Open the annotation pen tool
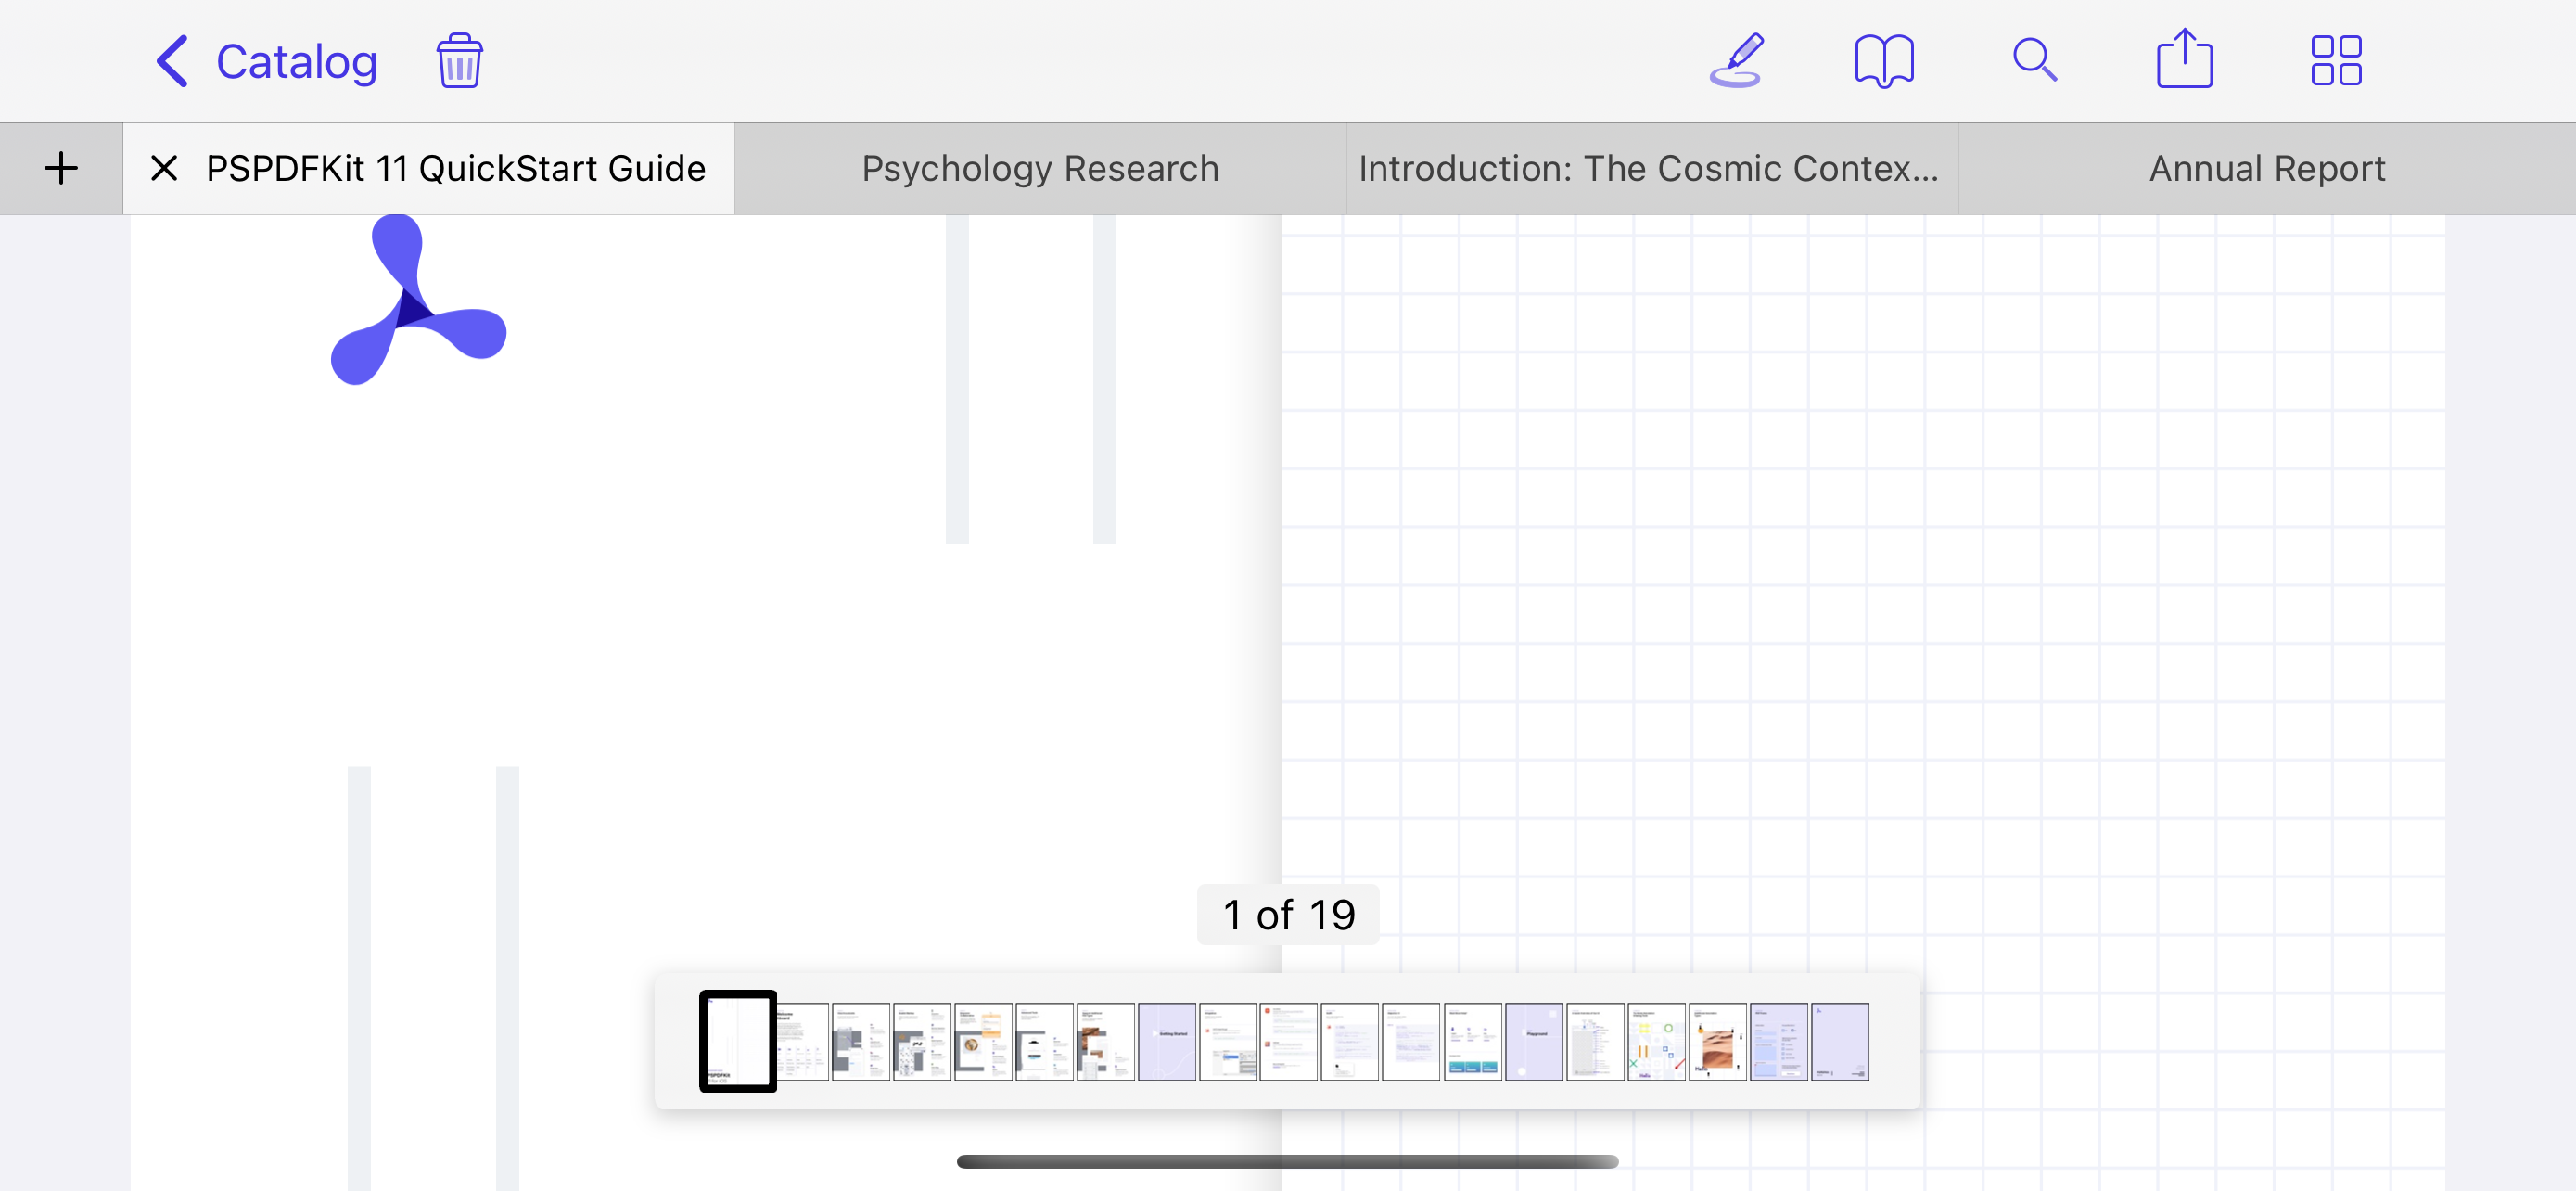This screenshot has width=2576, height=1191. click(x=1737, y=61)
